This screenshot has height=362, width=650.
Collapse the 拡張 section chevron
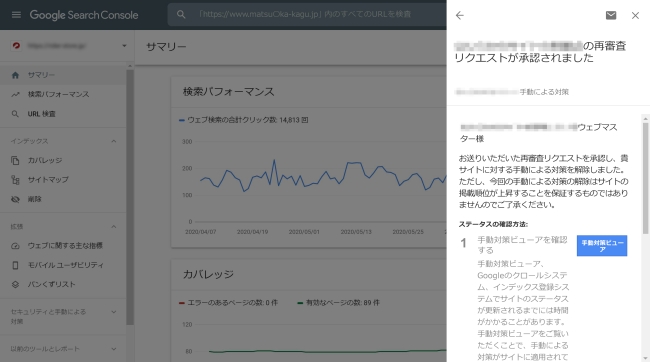click(114, 227)
